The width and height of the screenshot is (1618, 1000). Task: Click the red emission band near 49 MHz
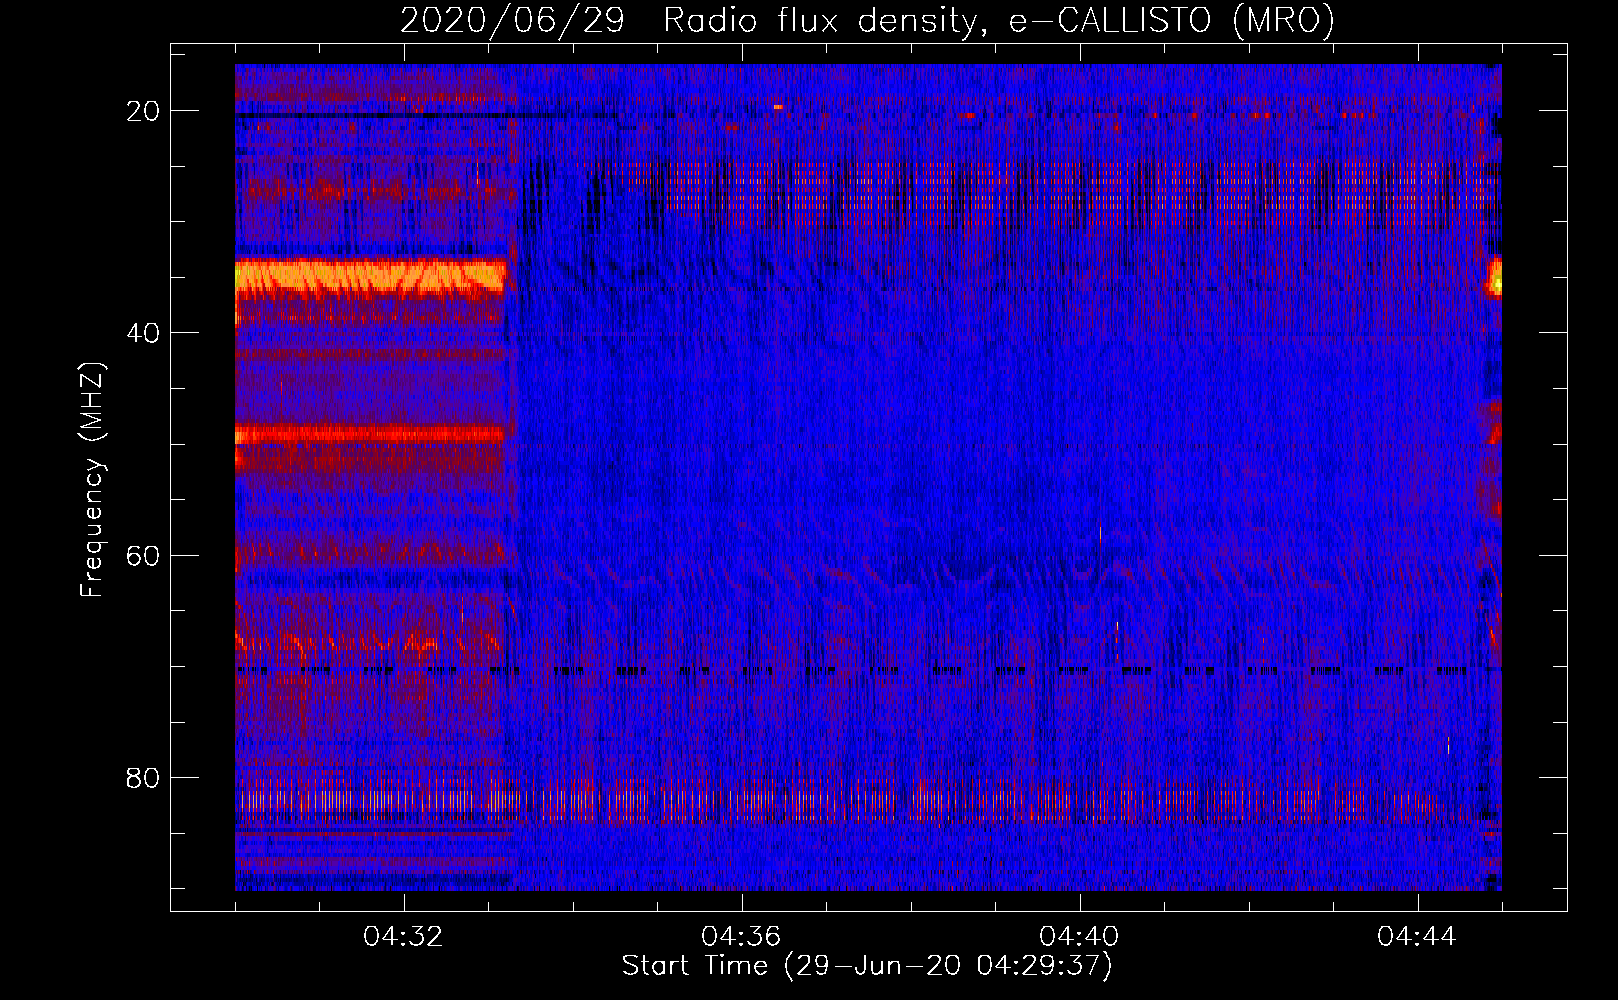[x=370, y=434]
